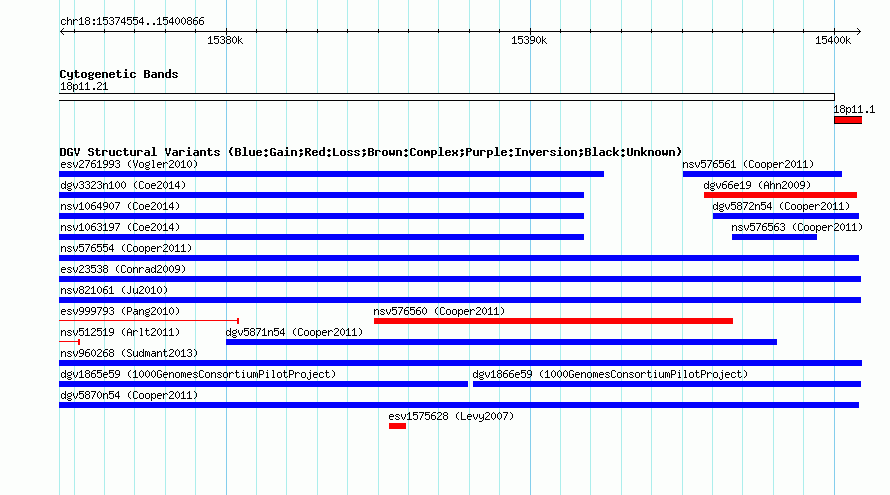Click the nsv576561 blue gain bar
890x495 pixels.
pos(762,174)
